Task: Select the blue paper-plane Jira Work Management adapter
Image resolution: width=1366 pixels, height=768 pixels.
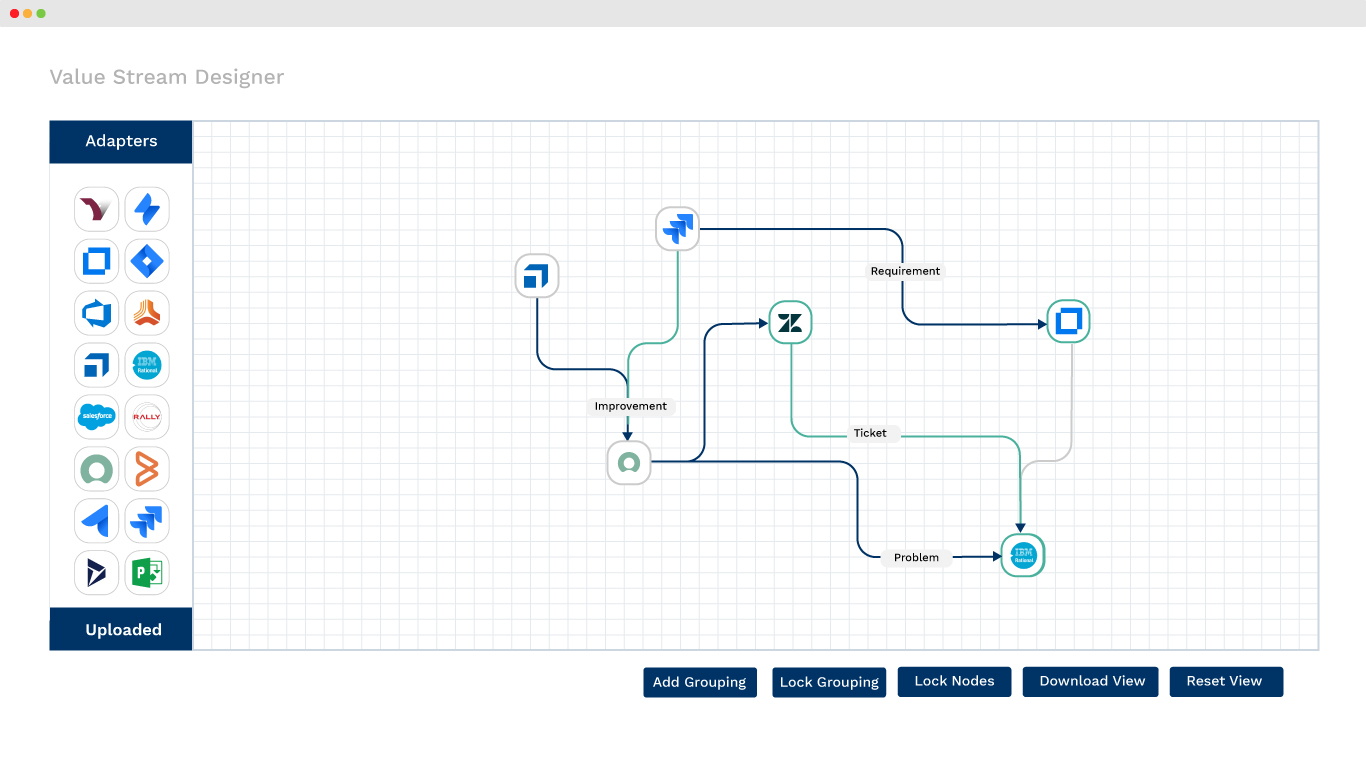Action: pos(97,521)
